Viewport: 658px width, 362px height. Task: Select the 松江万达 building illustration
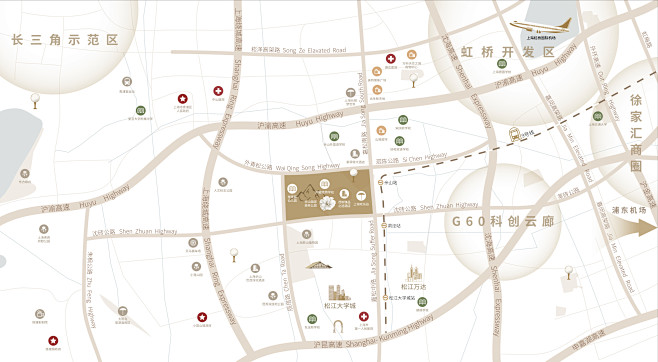[413, 274]
